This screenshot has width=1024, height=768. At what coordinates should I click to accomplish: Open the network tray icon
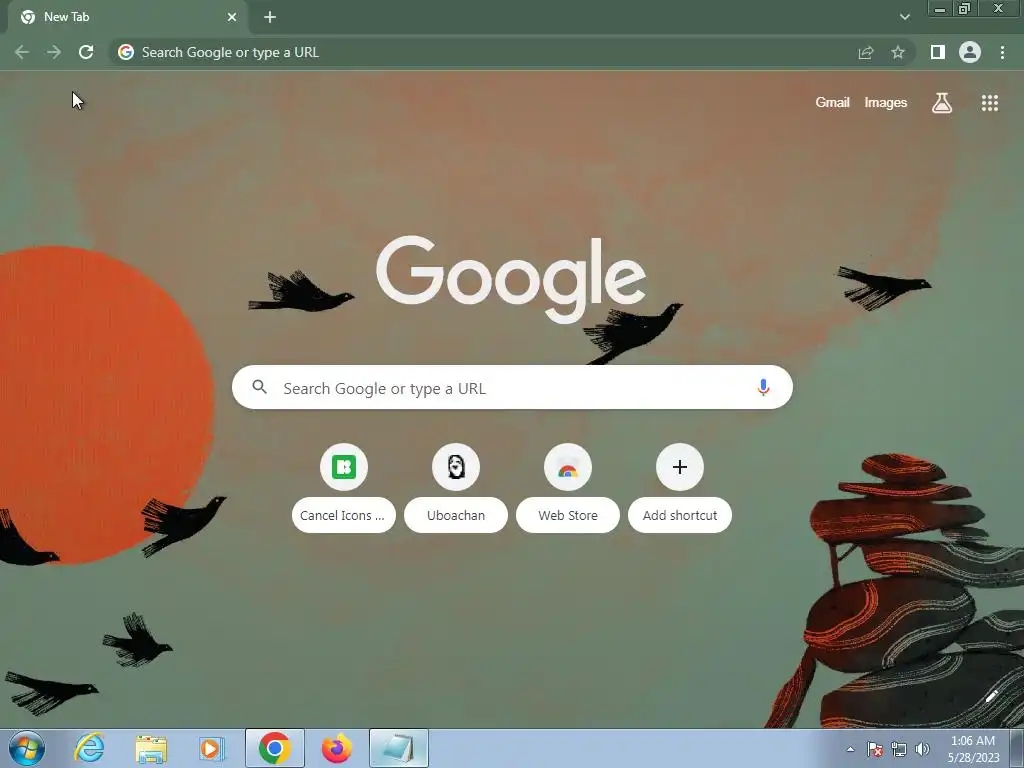pyautogui.click(x=899, y=749)
